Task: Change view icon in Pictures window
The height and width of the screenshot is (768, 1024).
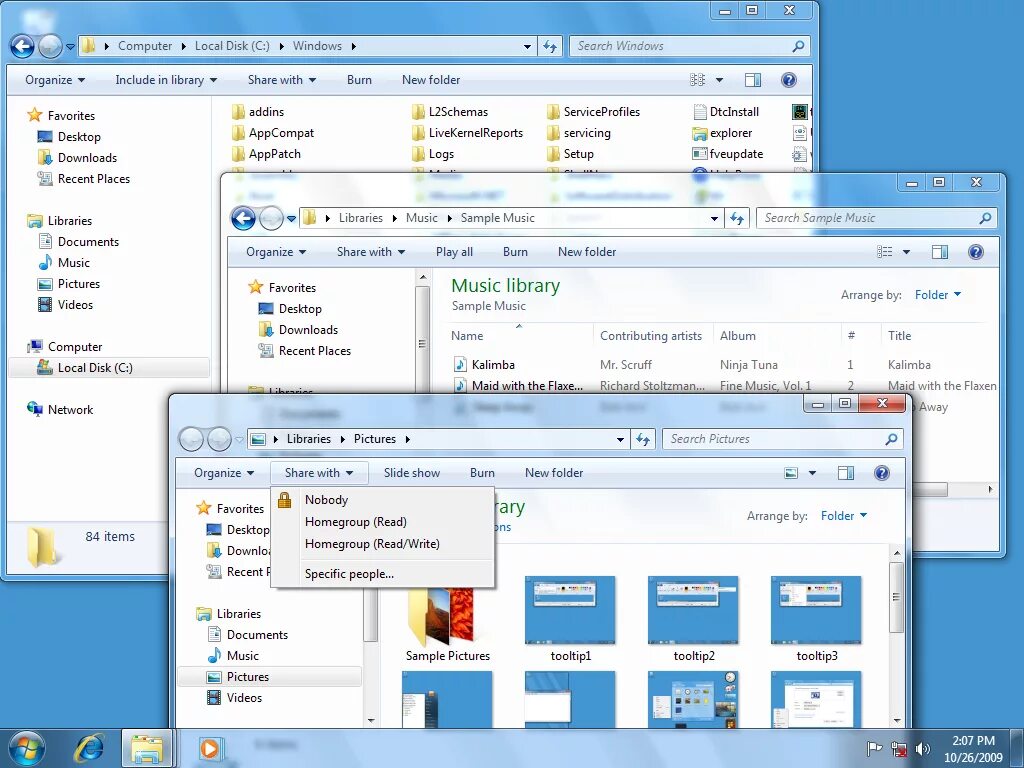Action: pyautogui.click(x=791, y=473)
